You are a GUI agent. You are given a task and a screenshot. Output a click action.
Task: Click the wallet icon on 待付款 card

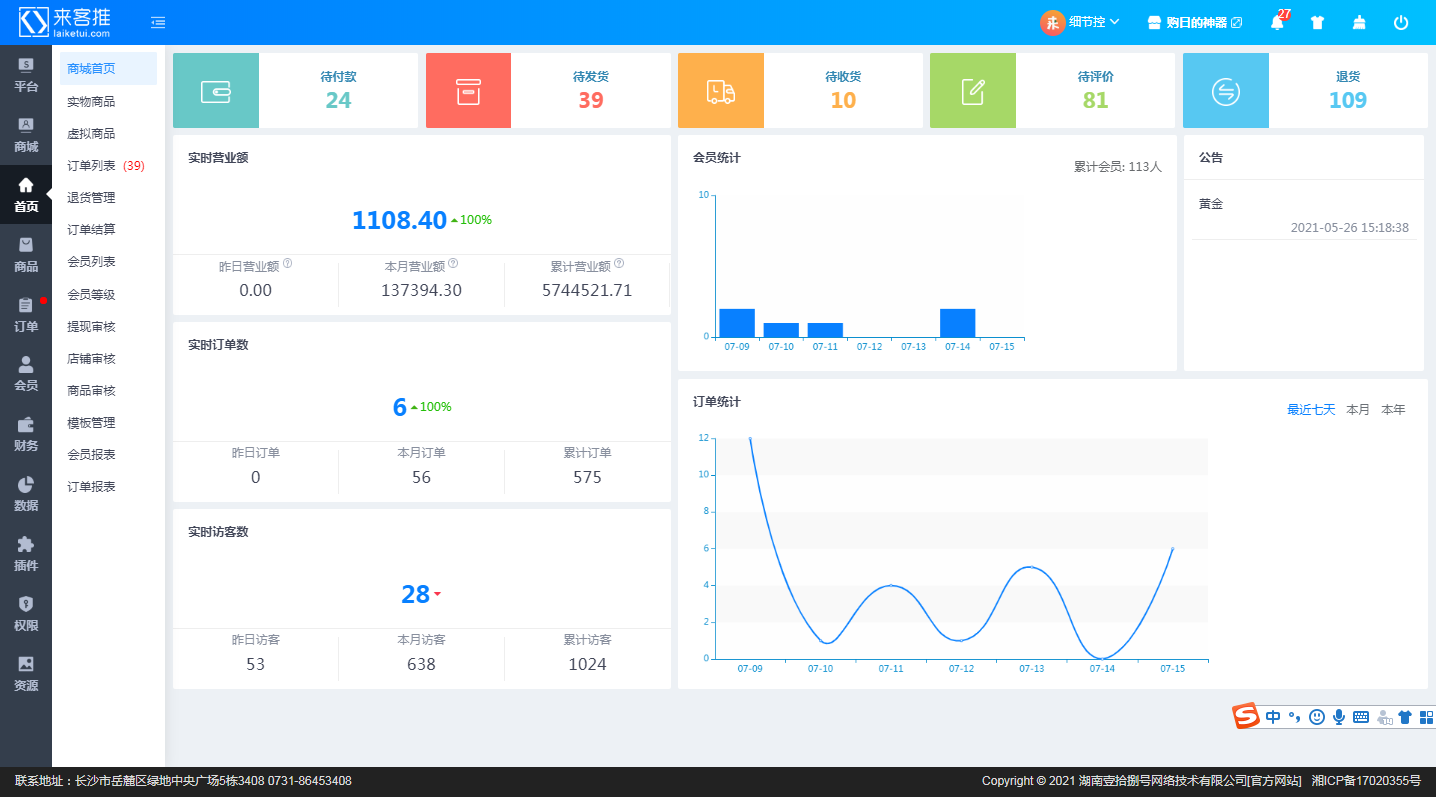coord(216,91)
